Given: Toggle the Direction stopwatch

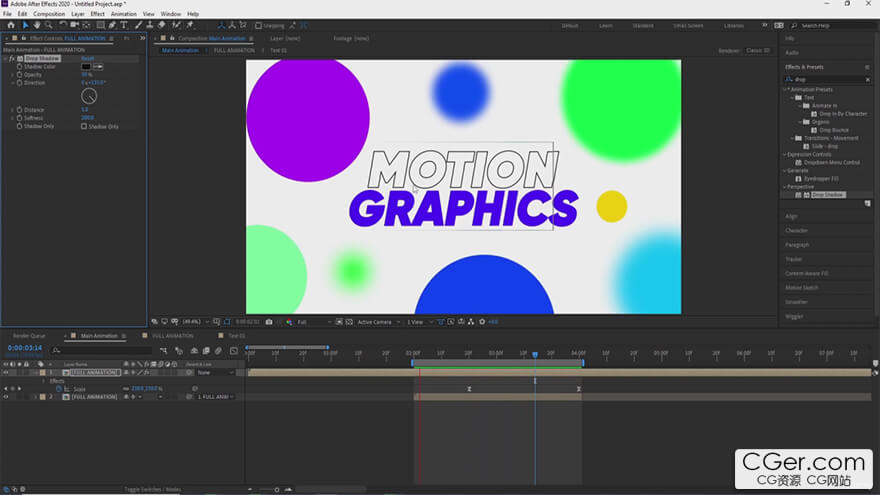Looking at the screenshot, I should coord(20,82).
